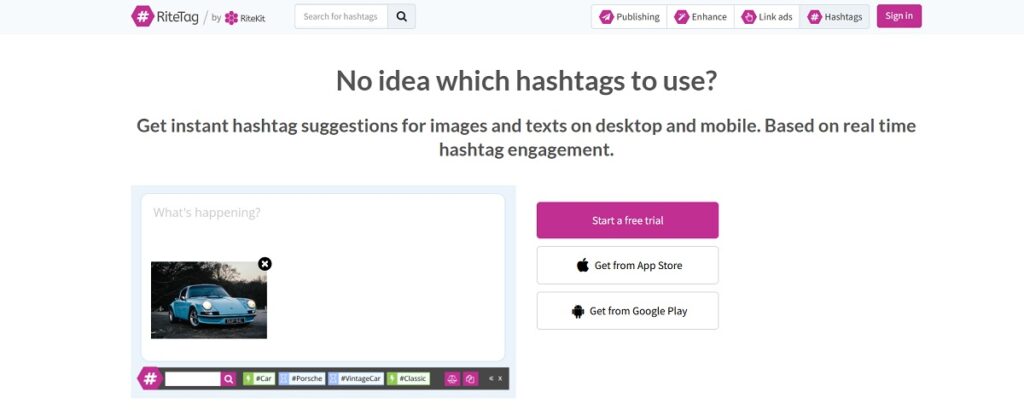1024x410 pixels.
Task: Collapse the hashtag bar with double-arrow icon
Action: [491, 379]
